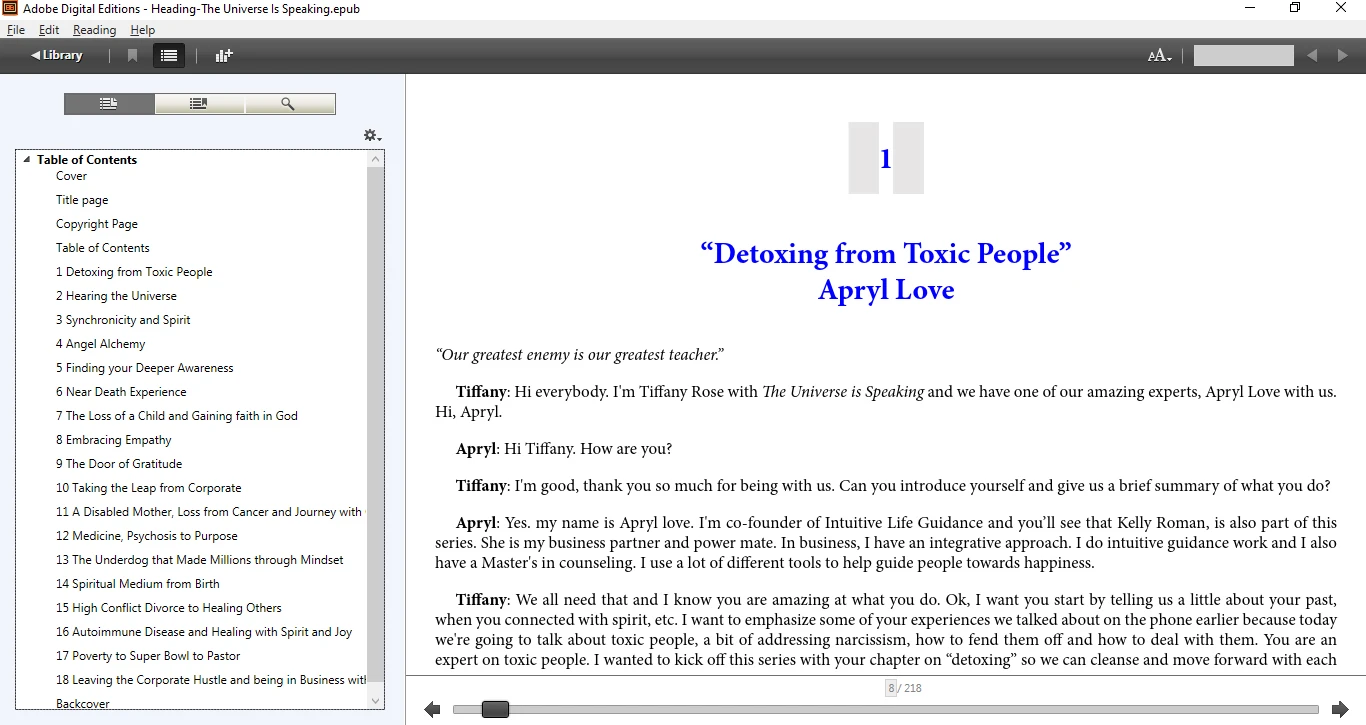This screenshot has height=725, width=1366.
Task: Go to previous search result arrow
Action: coord(1312,56)
